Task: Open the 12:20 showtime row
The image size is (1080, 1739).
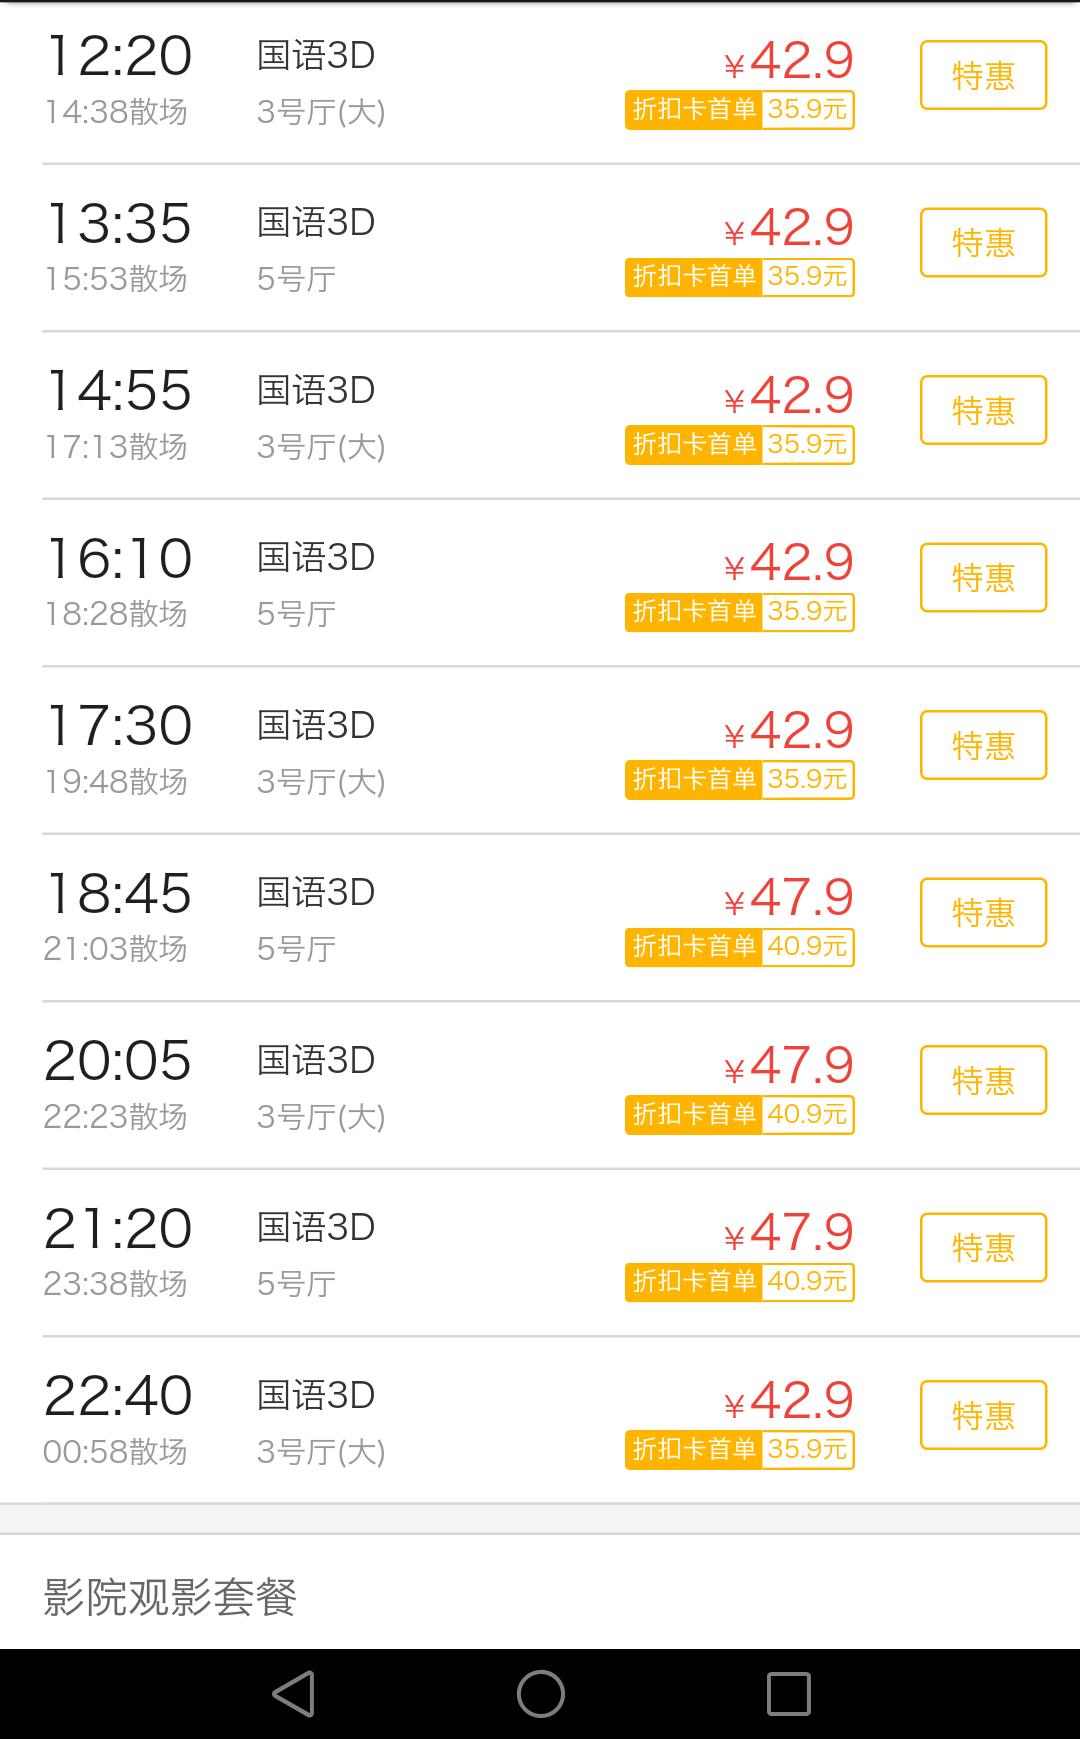Action: coord(119,57)
